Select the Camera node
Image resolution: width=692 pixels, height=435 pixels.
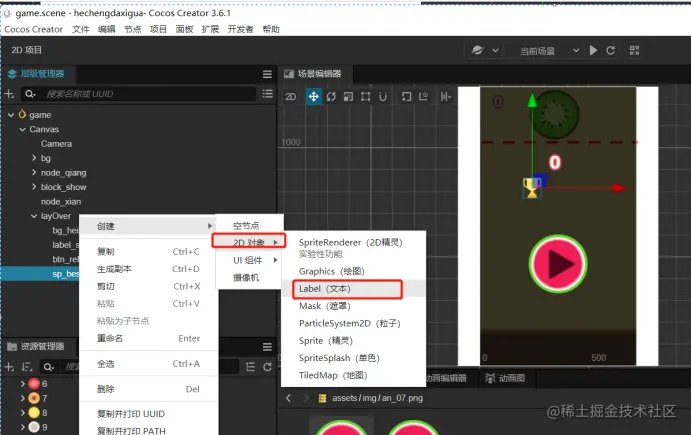coord(56,144)
